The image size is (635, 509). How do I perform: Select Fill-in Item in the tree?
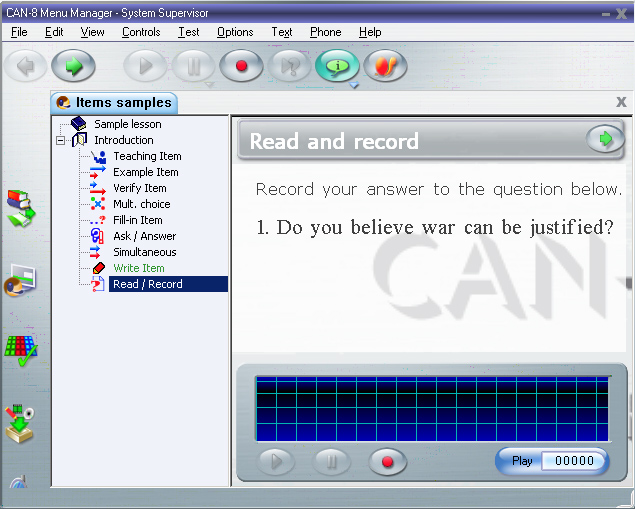pos(138,220)
